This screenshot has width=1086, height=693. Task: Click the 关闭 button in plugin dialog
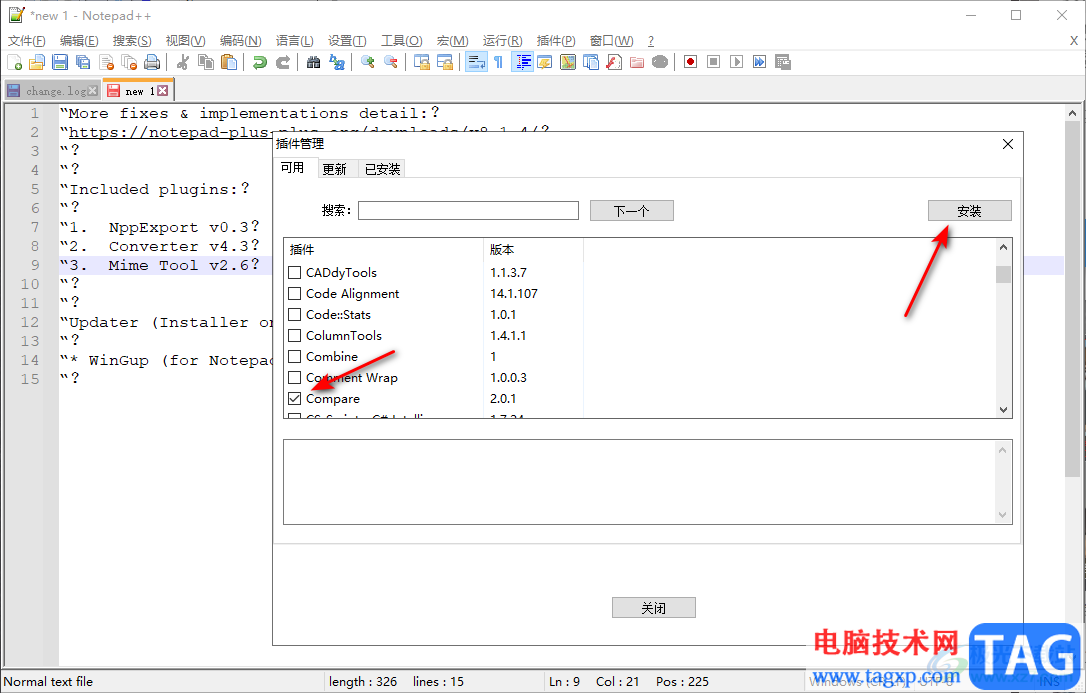coord(654,608)
